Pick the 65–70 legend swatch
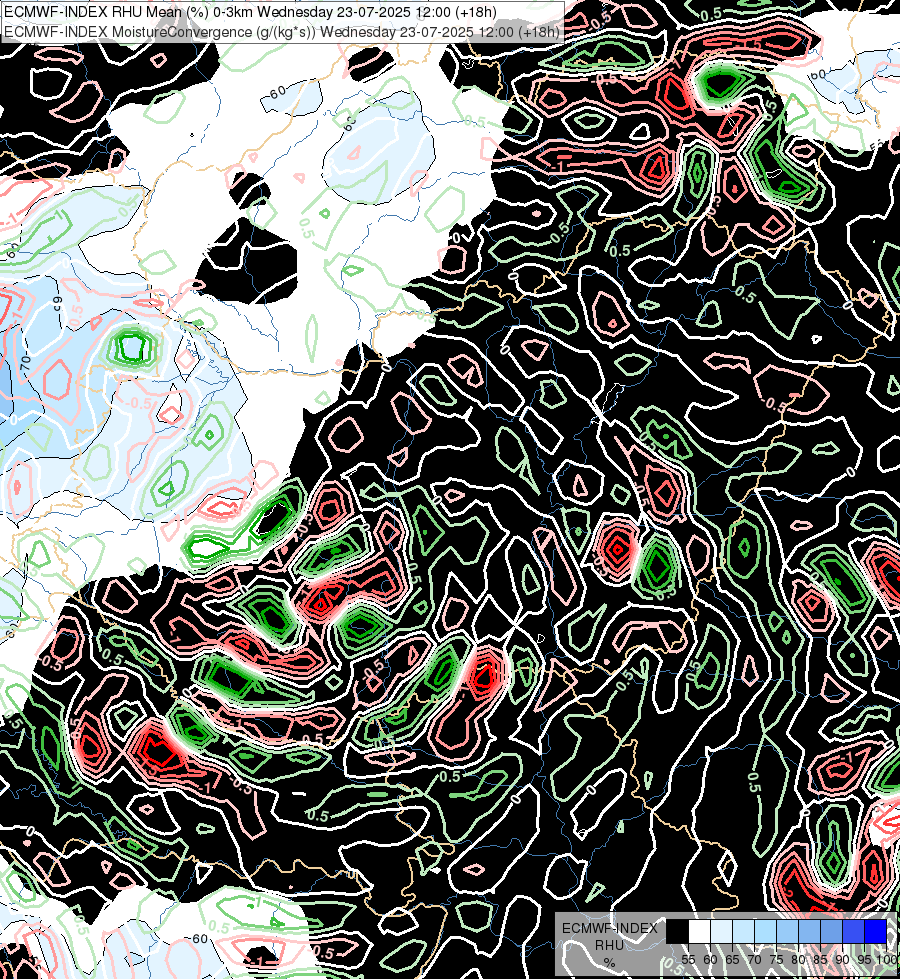 click(743, 931)
